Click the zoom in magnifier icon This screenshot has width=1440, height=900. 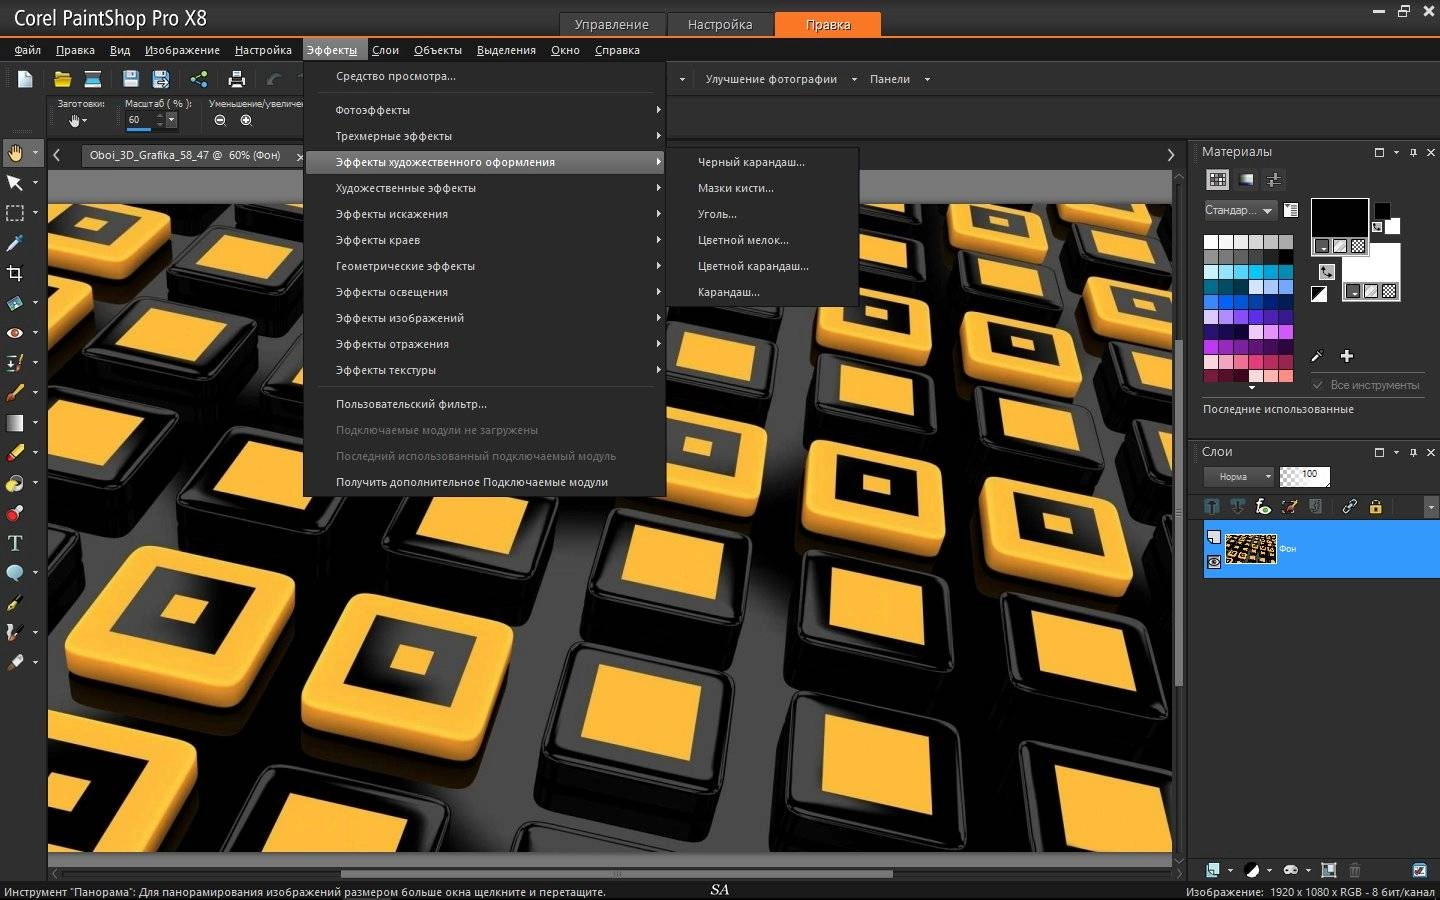coord(246,120)
